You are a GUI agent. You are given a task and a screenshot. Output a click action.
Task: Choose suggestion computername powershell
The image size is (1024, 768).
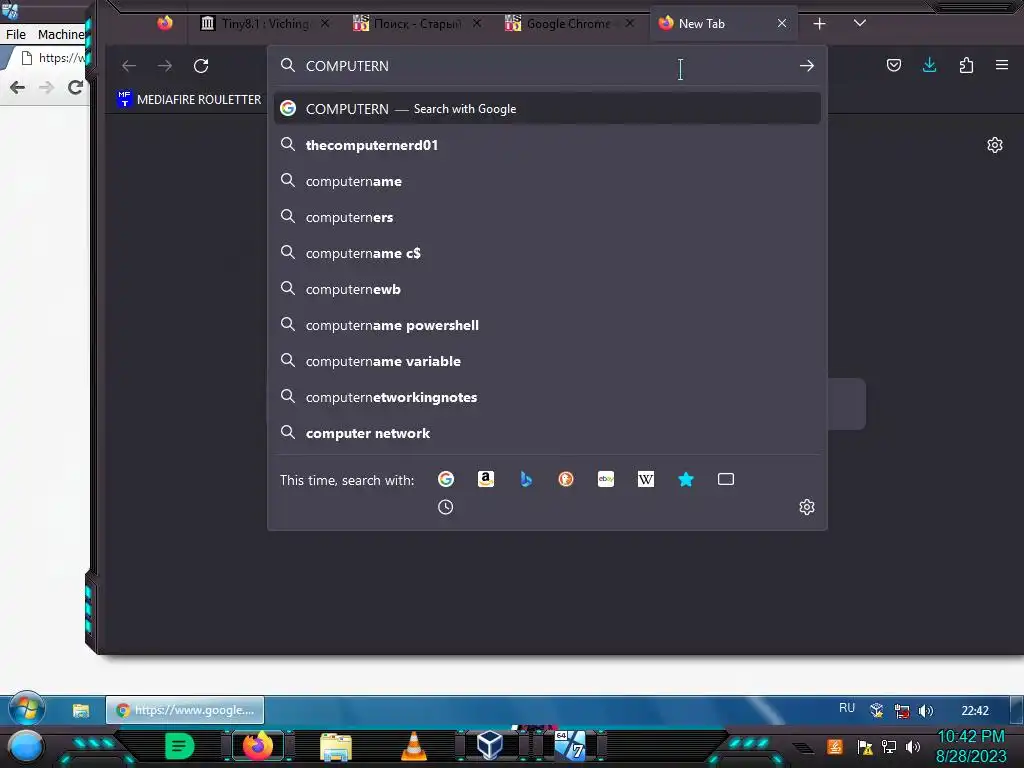[547, 325]
